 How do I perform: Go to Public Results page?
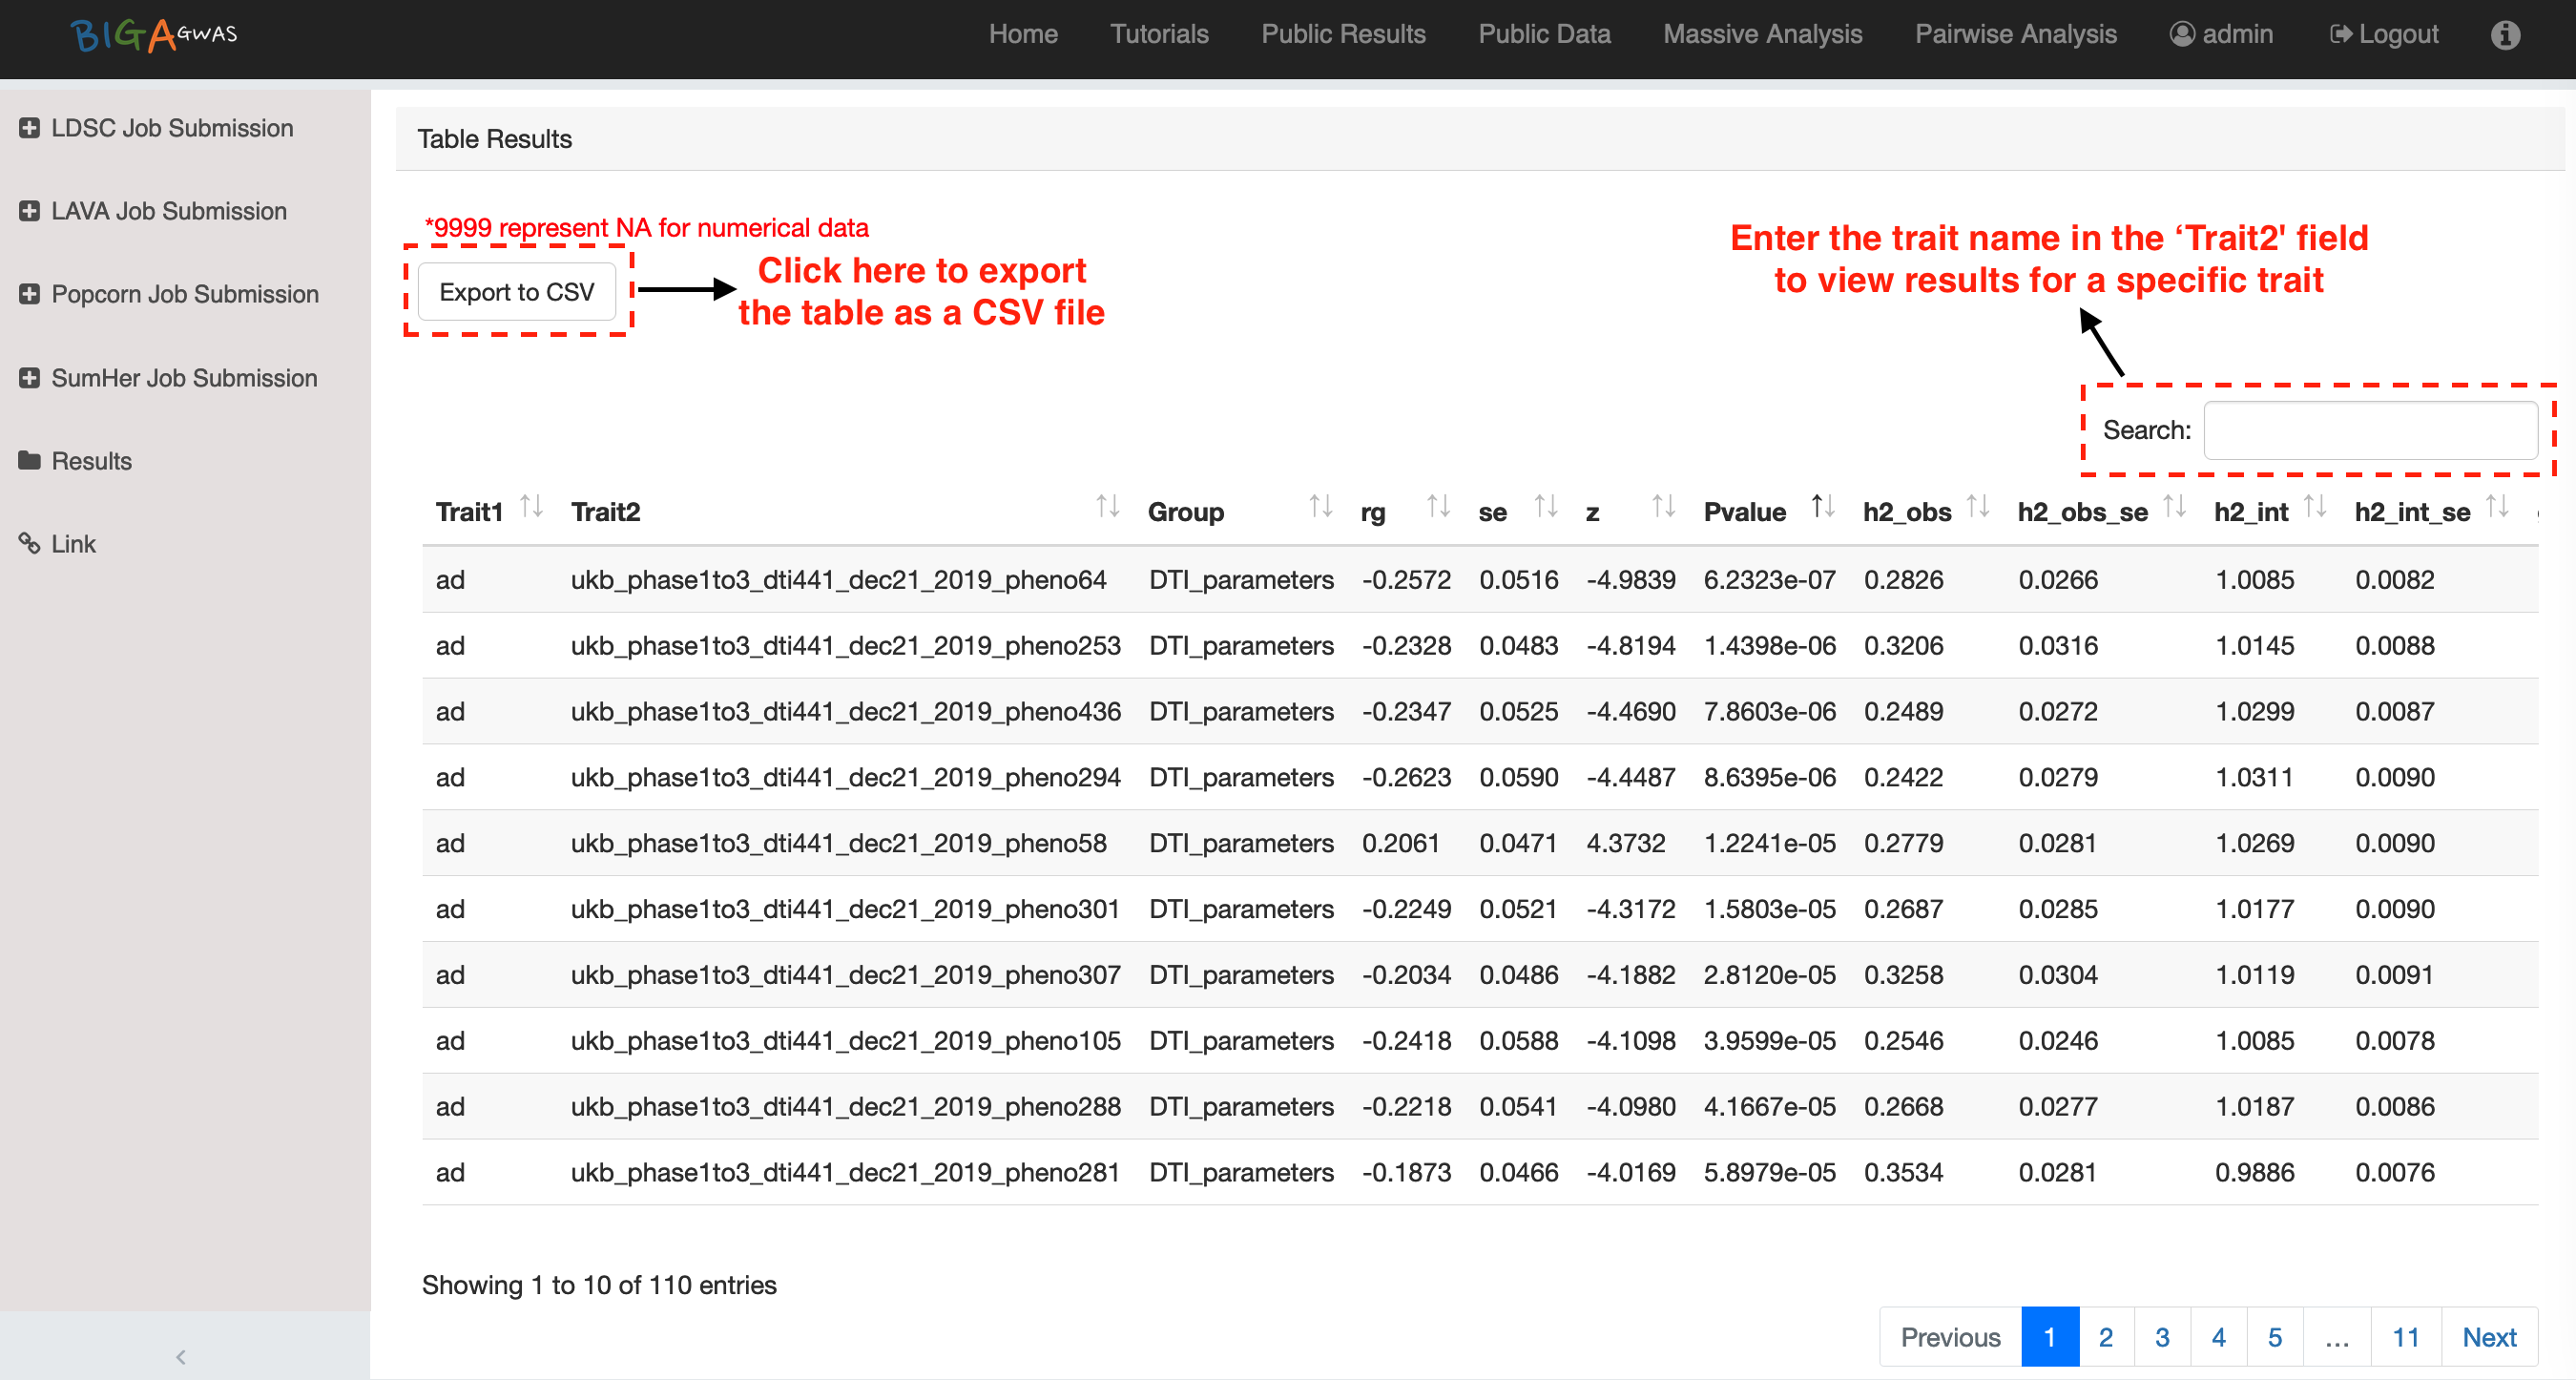coord(1343,34)
